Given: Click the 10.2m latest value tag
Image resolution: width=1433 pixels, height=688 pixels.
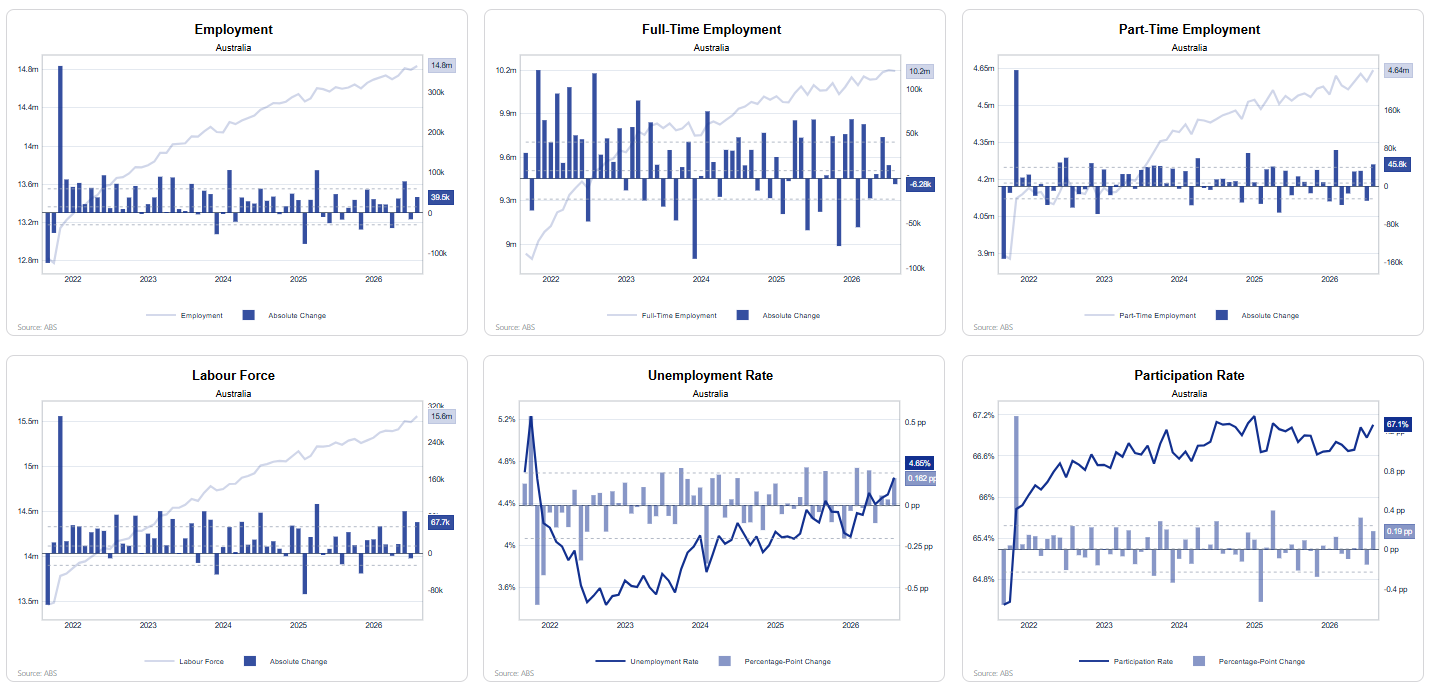Looking at the screenshot, I should click(x=919, y=72).
